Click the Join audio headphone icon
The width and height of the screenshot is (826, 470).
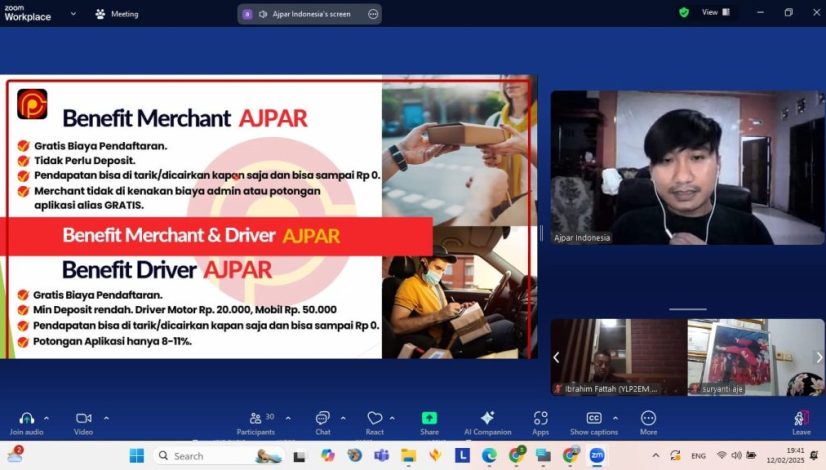point(26,418)
